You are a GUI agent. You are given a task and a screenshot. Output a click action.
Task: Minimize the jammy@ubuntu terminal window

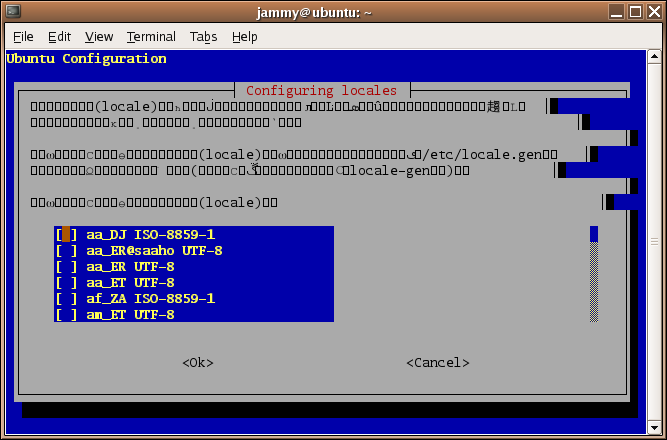point(616,11)
